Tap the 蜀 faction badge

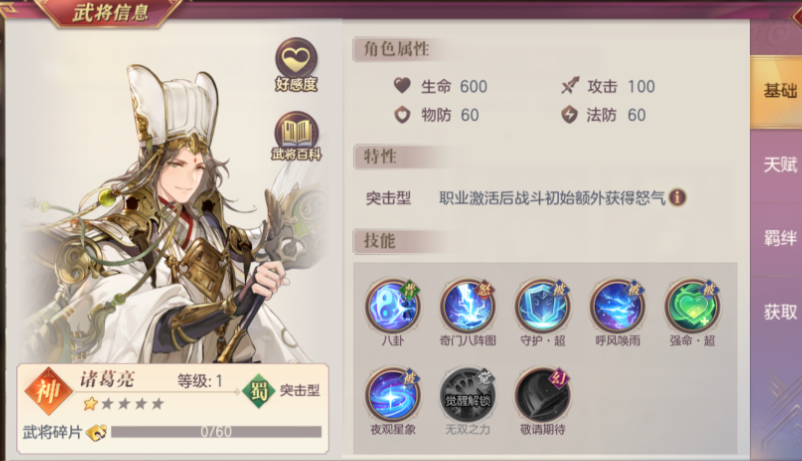coord(259,391)
